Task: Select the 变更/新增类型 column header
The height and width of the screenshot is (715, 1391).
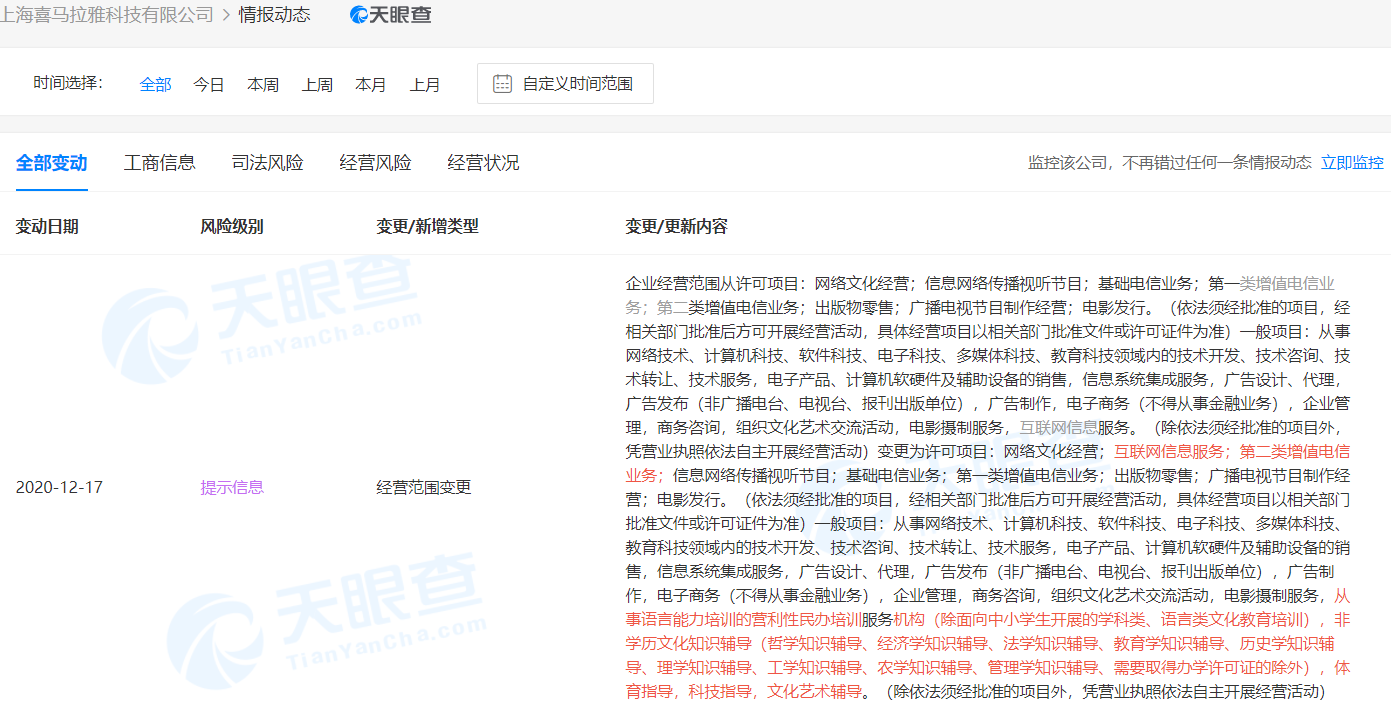Action: point(428,226)
